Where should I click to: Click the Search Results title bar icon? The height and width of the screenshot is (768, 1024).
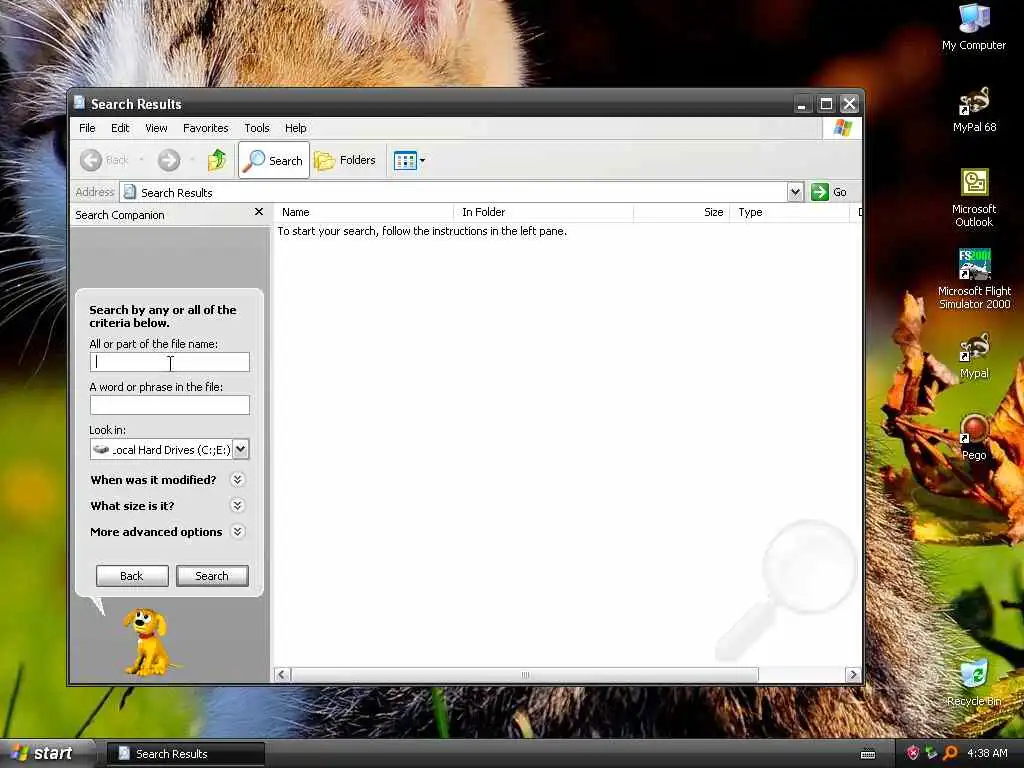coord(80,103)
